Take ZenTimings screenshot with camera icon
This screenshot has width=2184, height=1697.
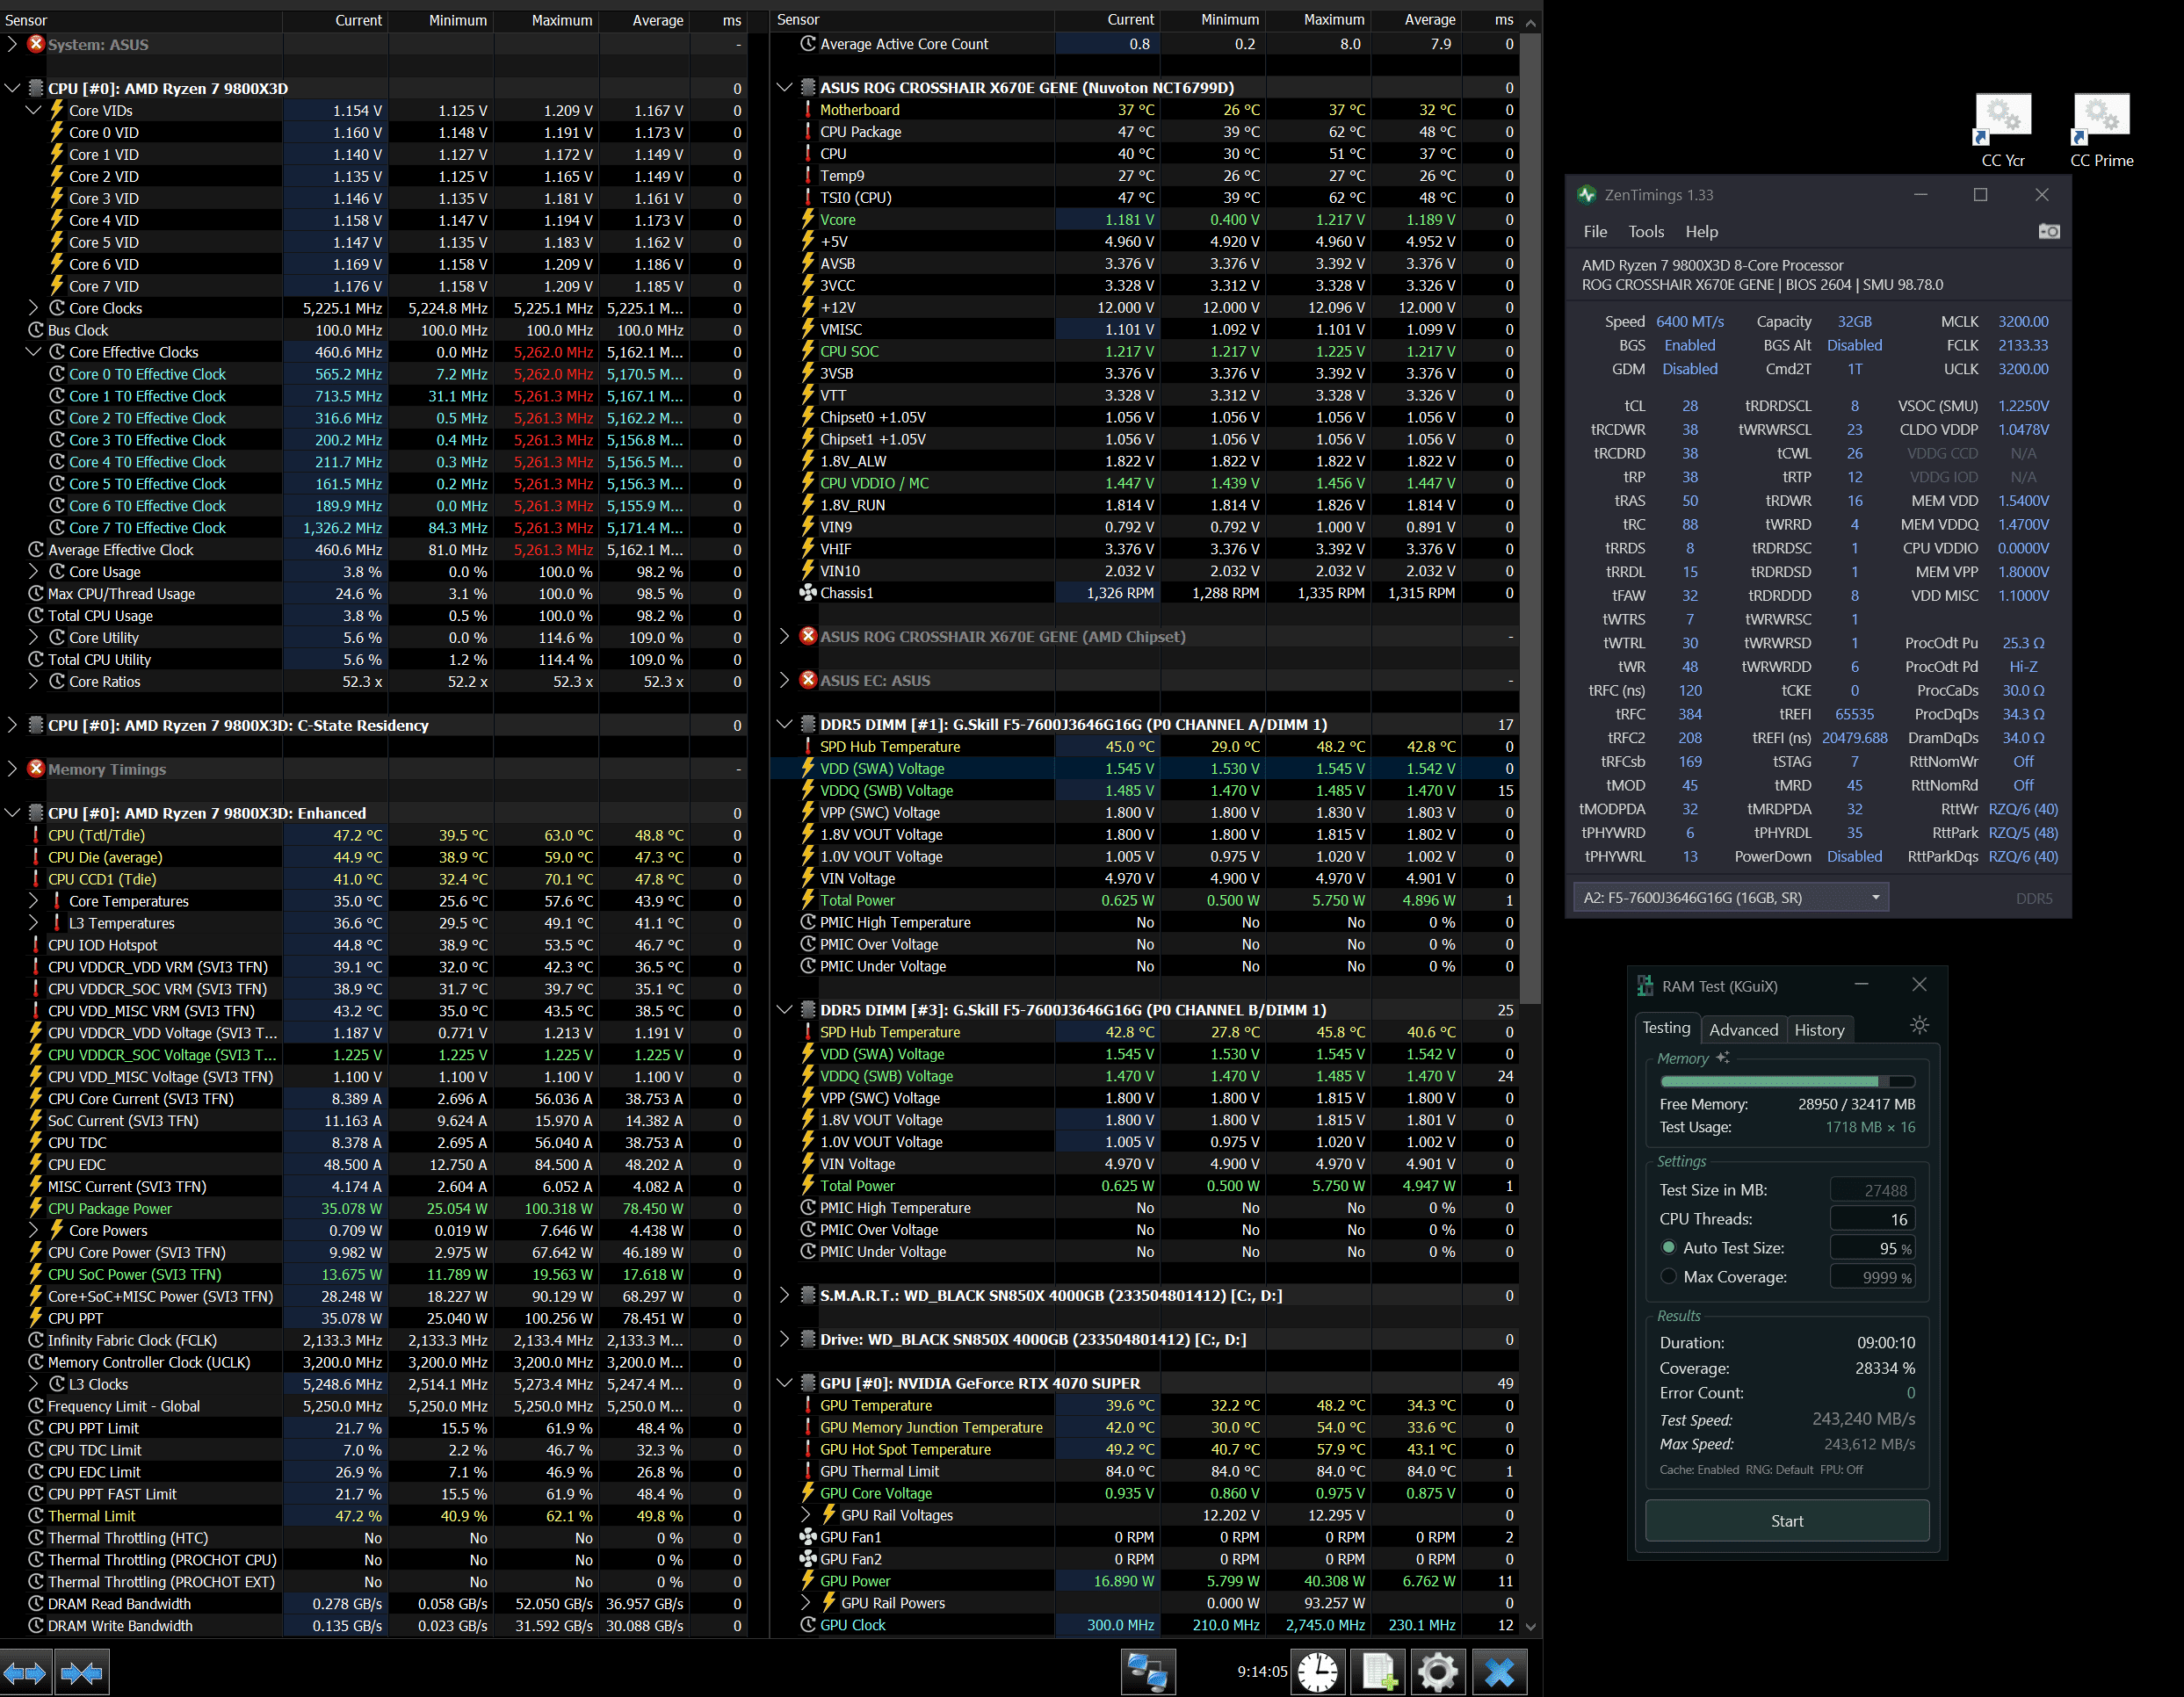tap(2048, 231)
